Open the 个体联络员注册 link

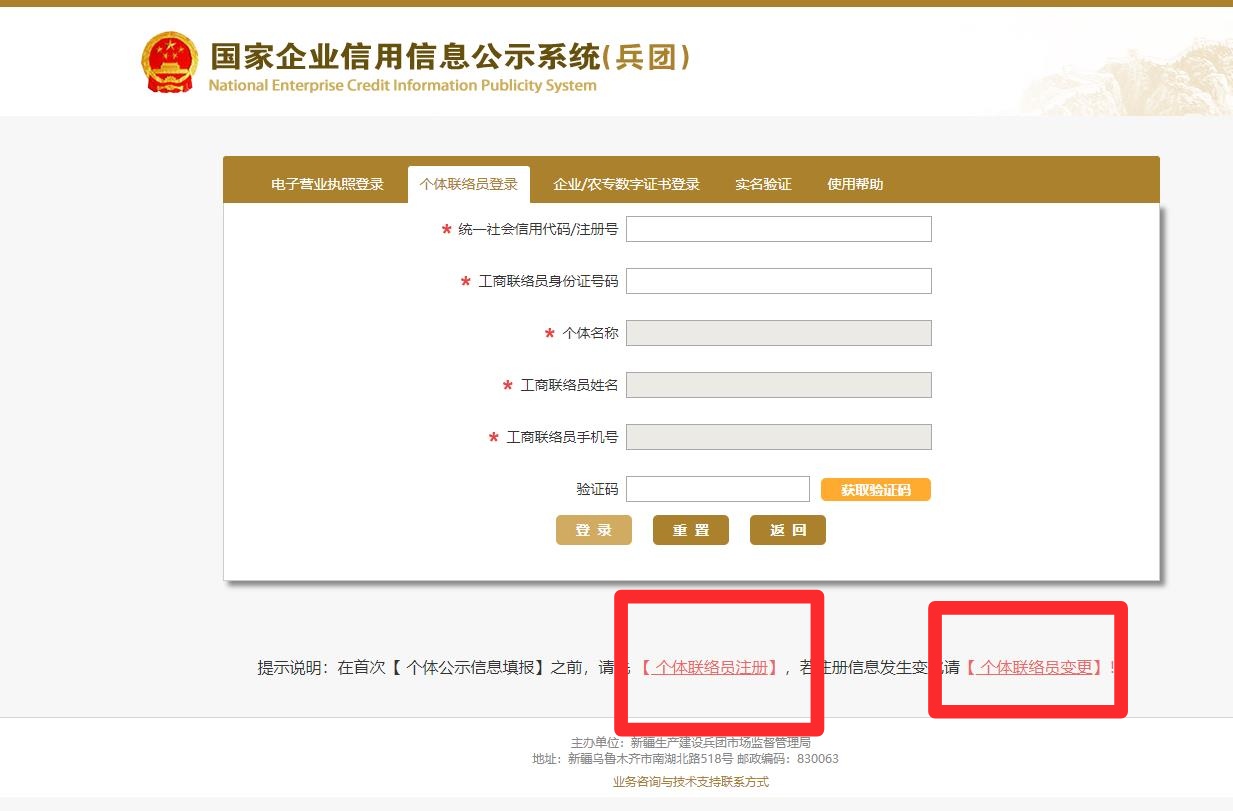click(710, 668)
